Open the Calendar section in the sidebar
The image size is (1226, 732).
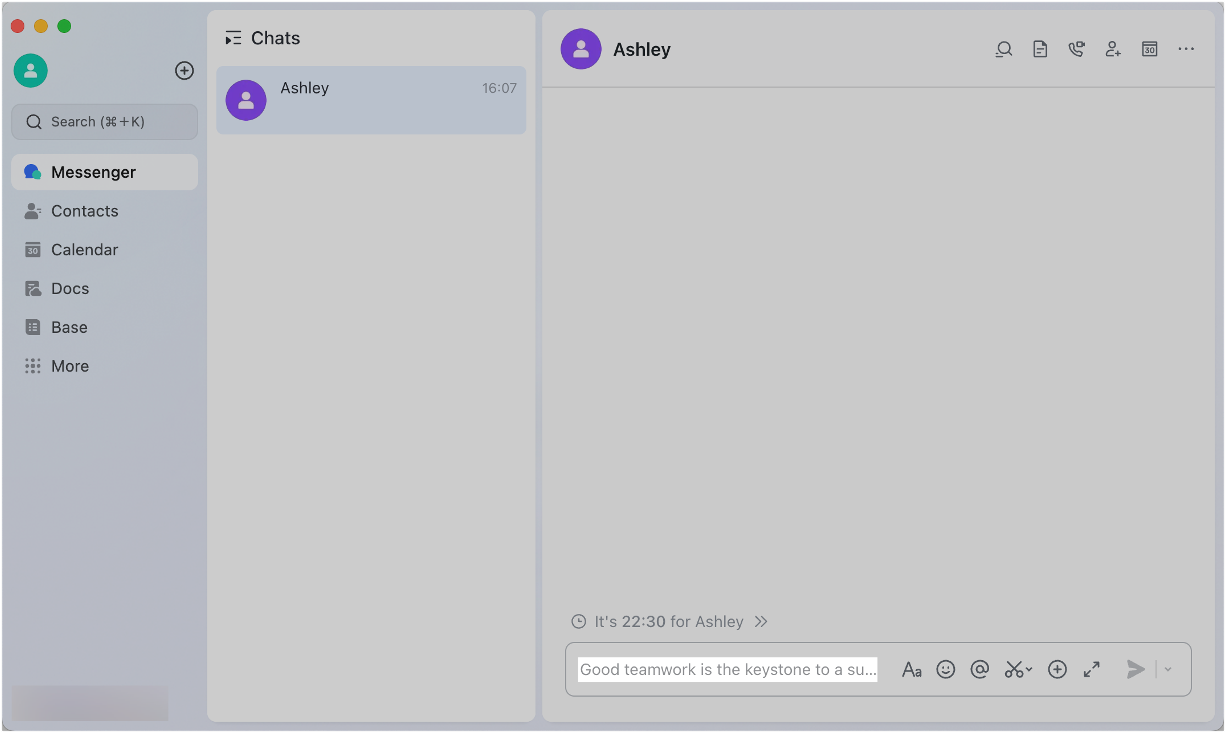(x=84, y=249)
